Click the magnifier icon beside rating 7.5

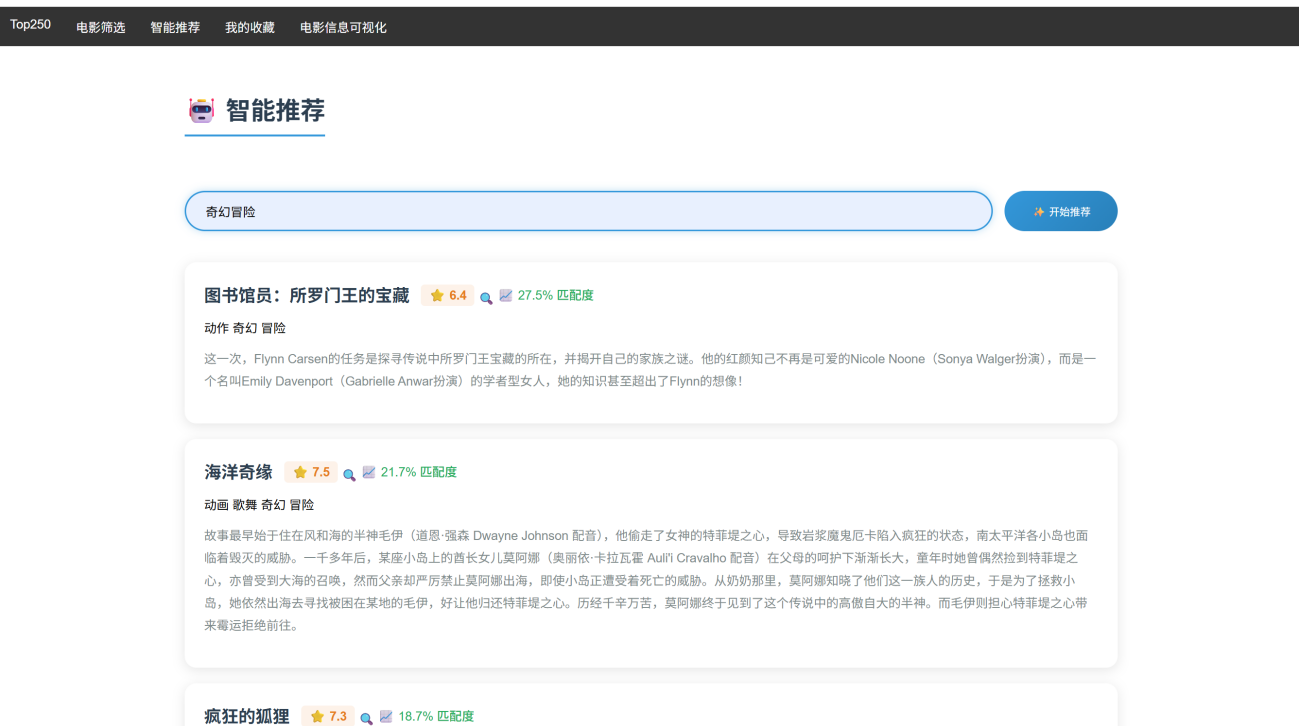point(349,474)
